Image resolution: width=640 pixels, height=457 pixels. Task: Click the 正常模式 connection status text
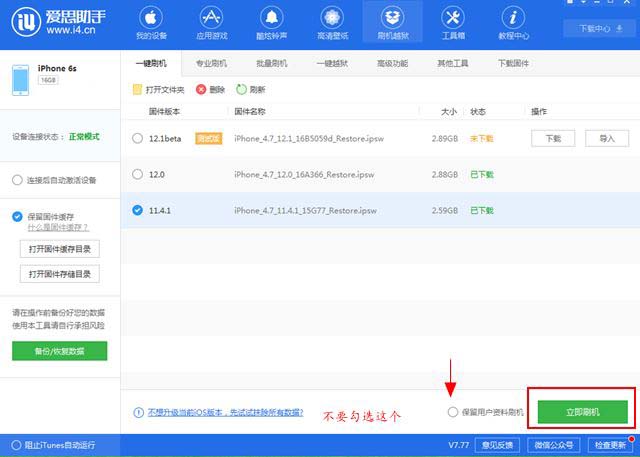[x=84, y=137]
